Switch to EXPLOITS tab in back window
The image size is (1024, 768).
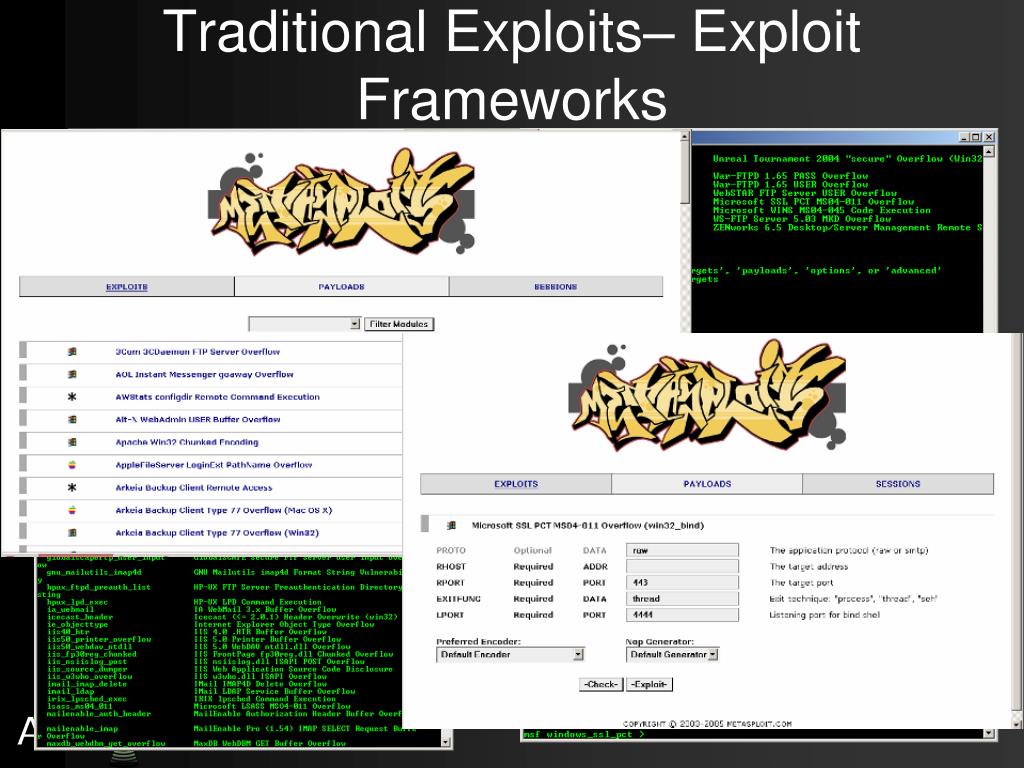pos(127,287)
